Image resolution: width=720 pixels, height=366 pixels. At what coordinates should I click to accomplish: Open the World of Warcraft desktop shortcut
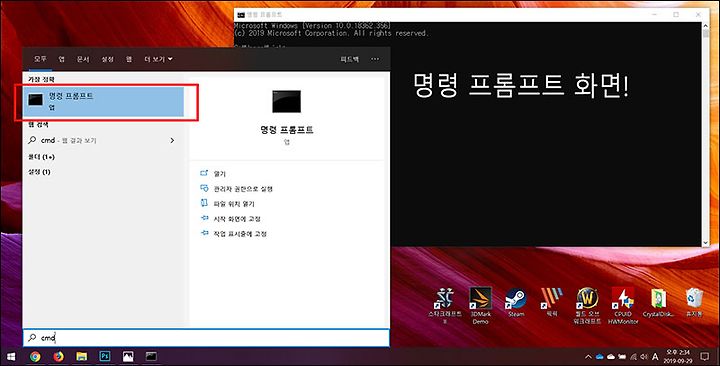click(x=587, y=305)
